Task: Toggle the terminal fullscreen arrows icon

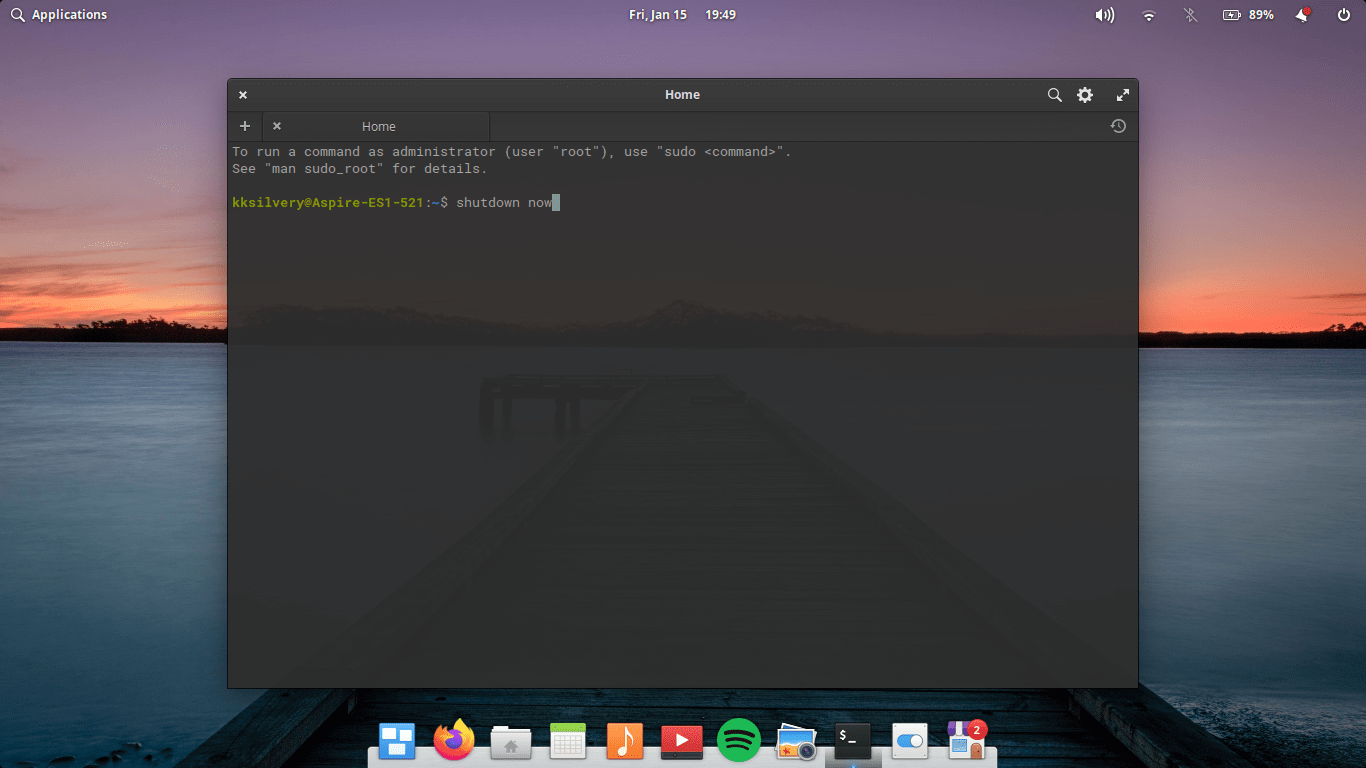Action: pyautogui.click(x=1123, y=95)
